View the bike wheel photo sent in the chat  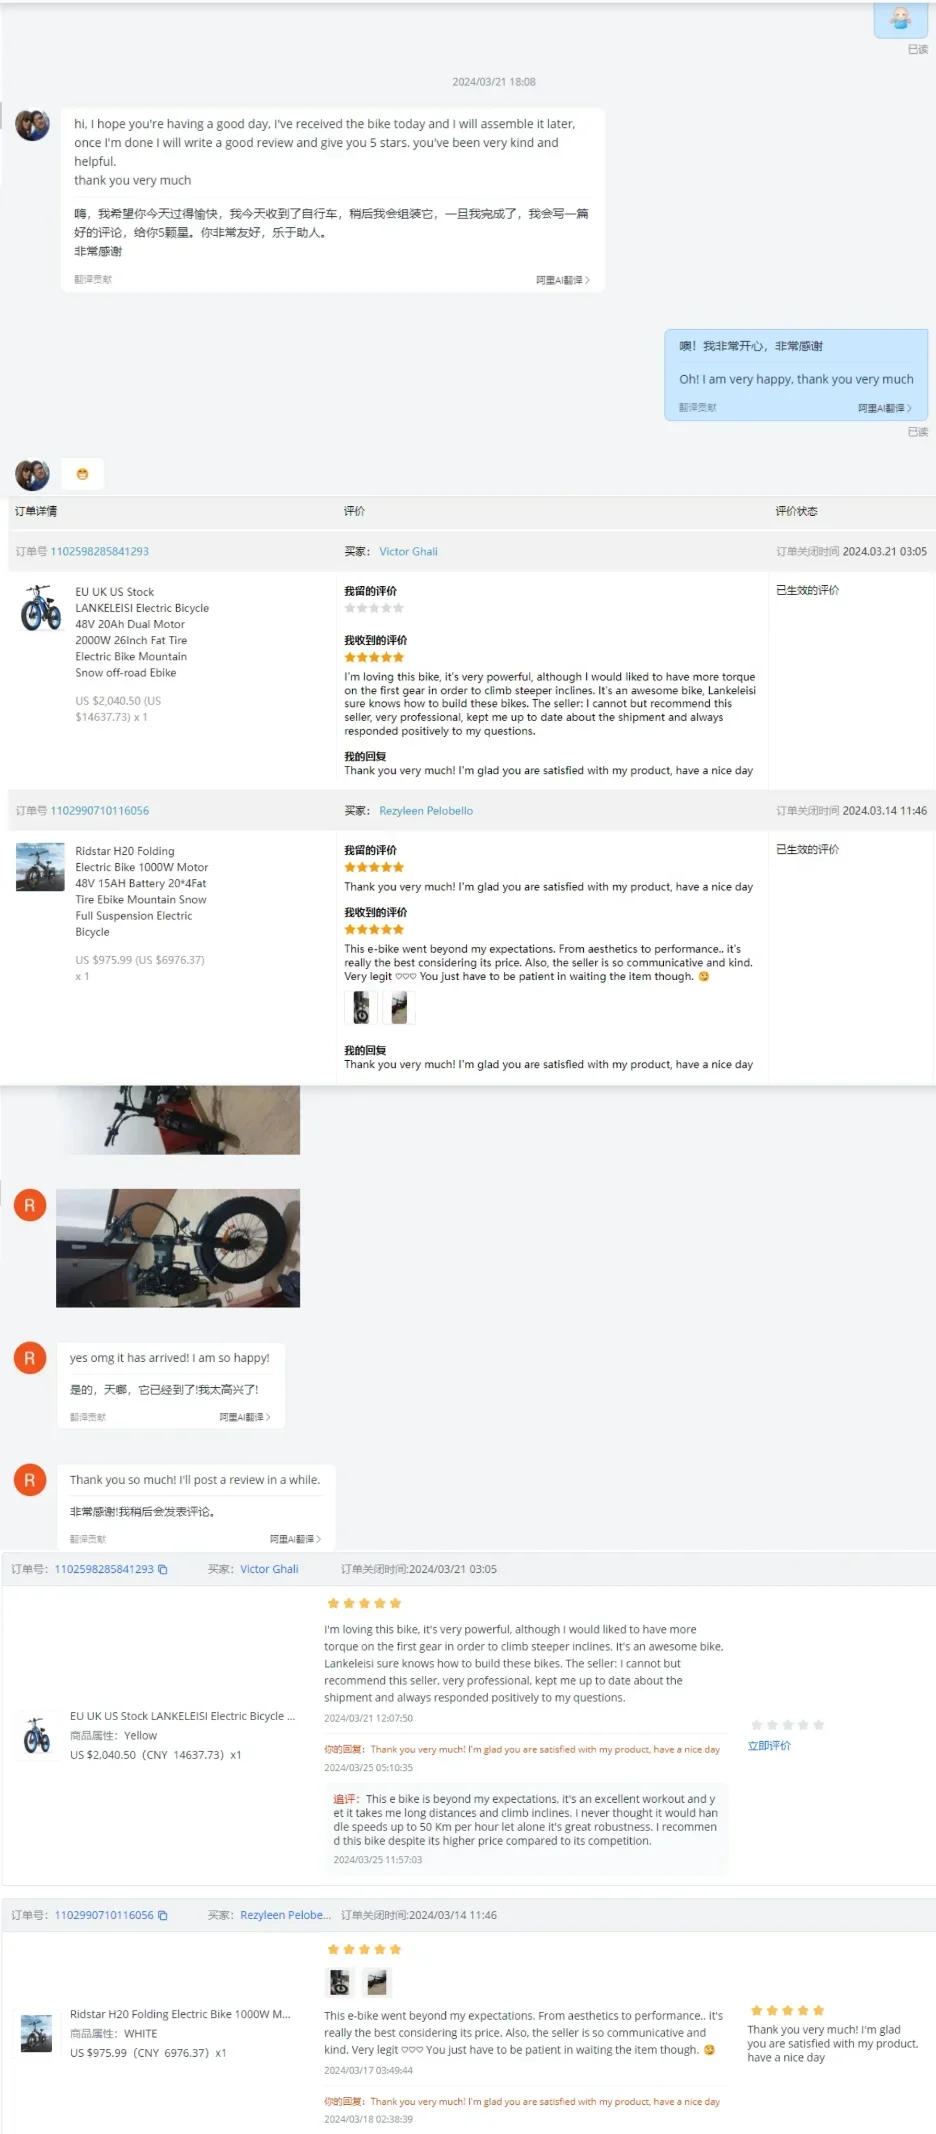coord(178,1248)
